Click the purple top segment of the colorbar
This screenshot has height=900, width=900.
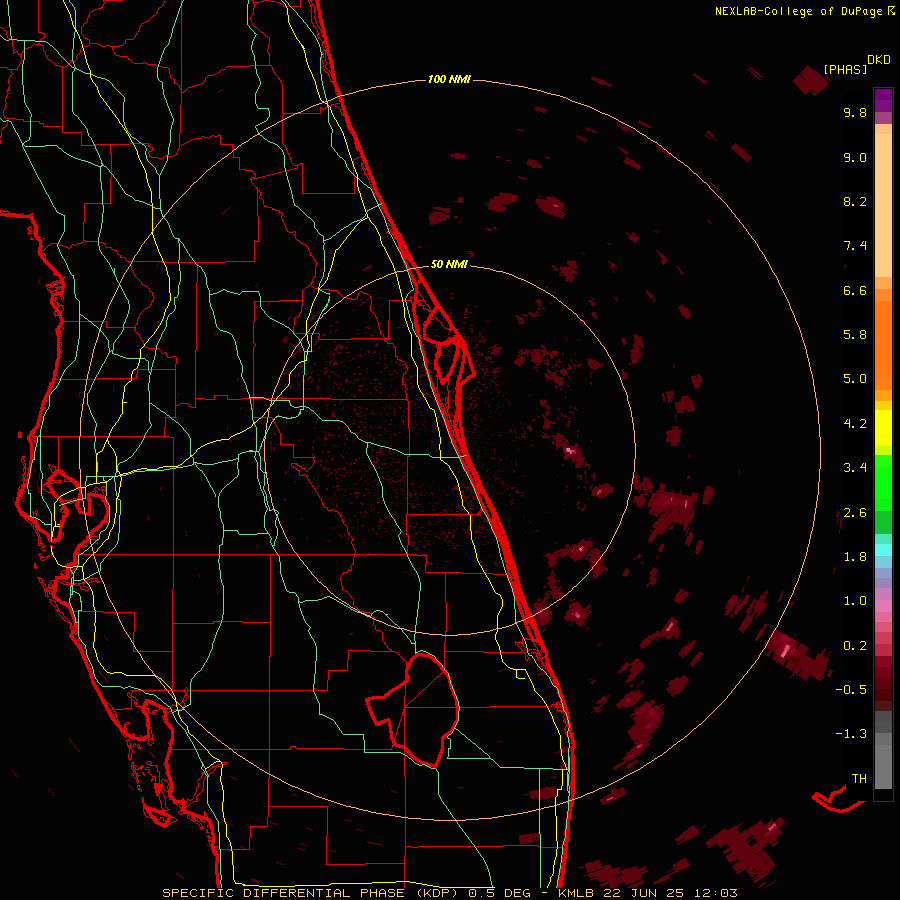coord(883,100)
